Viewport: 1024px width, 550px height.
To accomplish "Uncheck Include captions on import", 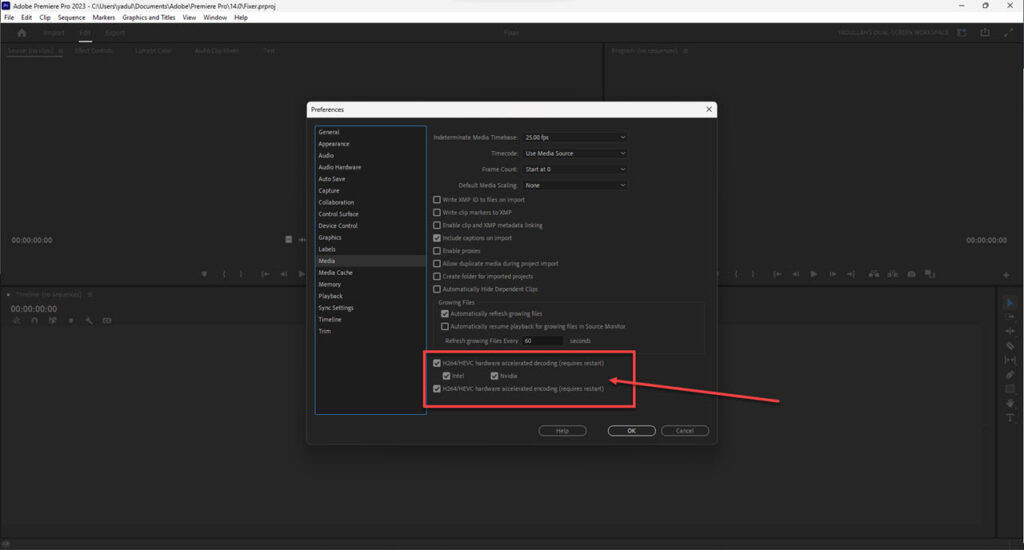I will [x=437, y=238].
